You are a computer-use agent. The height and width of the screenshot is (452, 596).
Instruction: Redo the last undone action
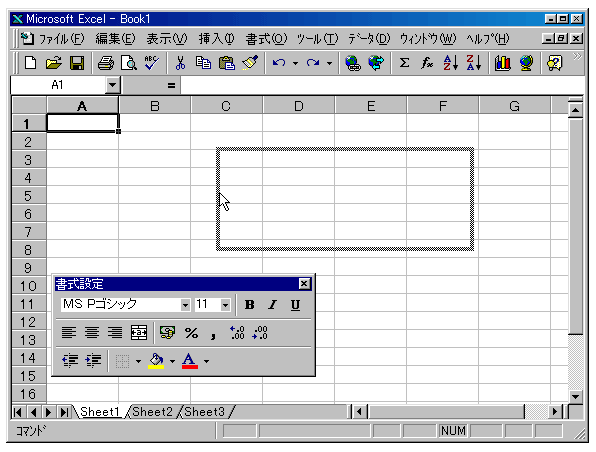(313, 63)
